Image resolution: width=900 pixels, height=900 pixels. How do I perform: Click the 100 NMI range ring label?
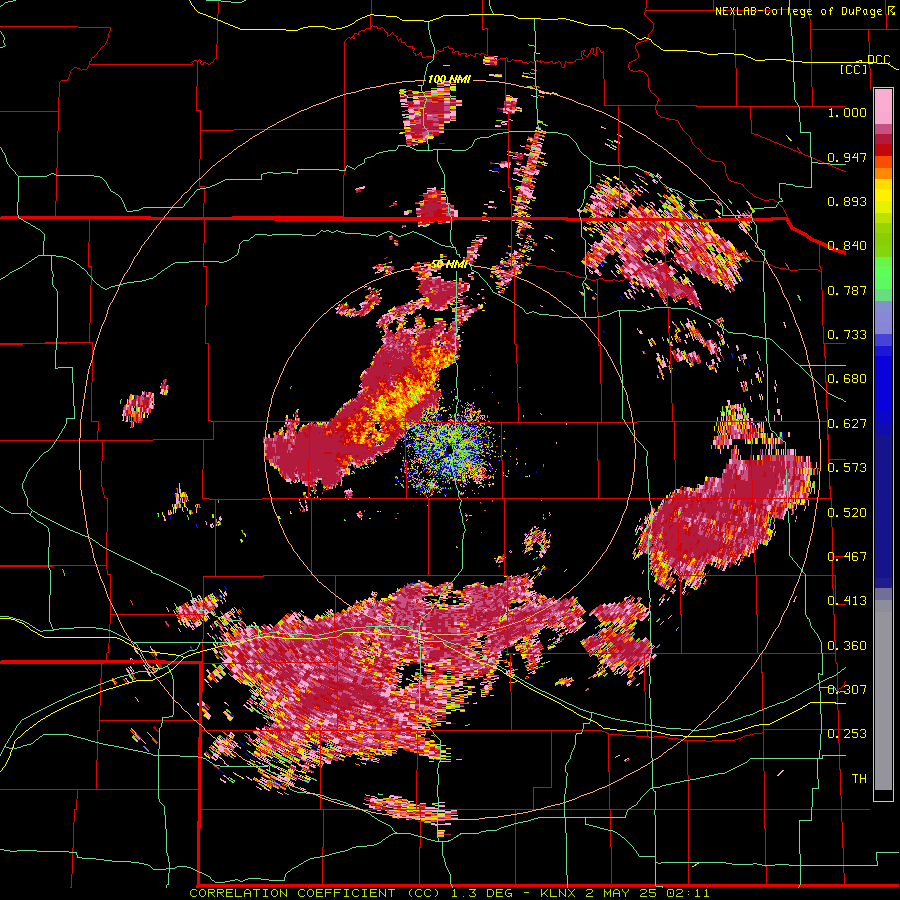point(449,79)
